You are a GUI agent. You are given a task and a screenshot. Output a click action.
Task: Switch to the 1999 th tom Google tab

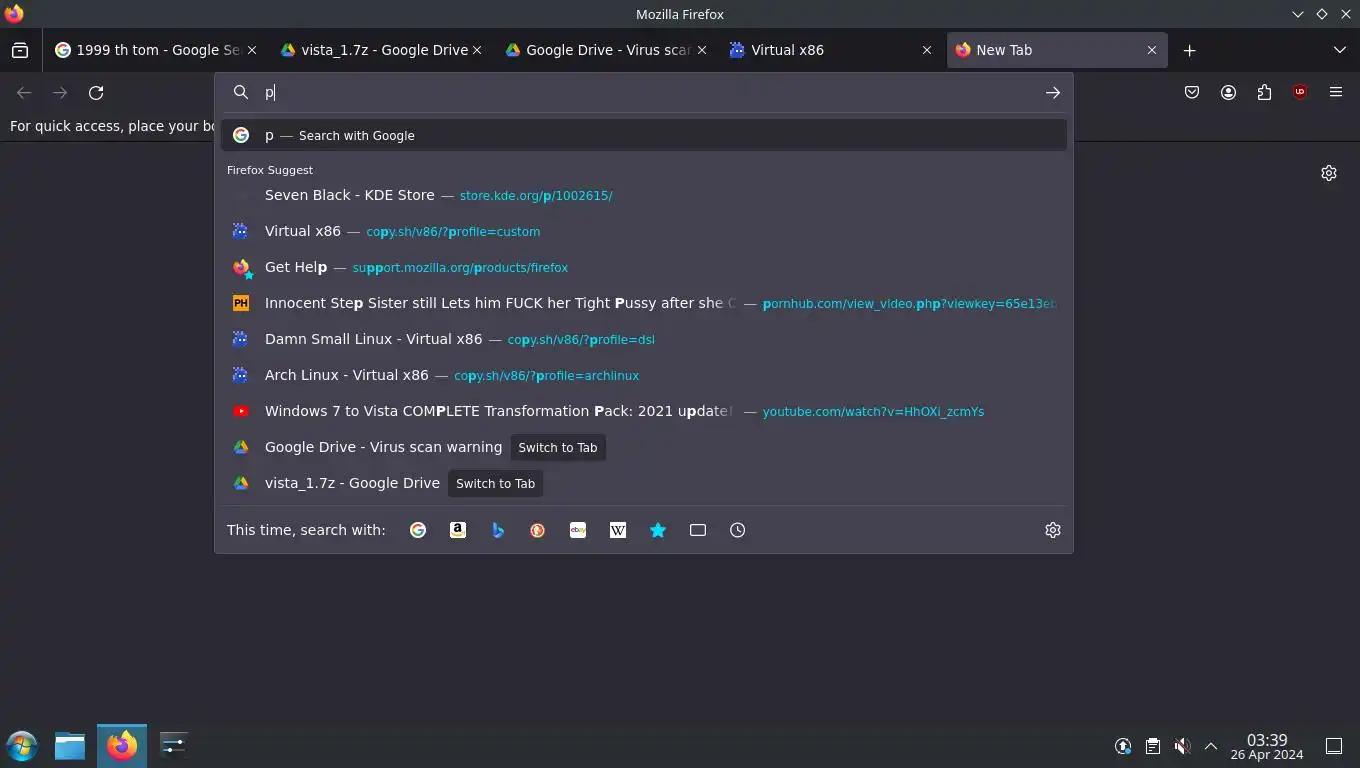click(156, 50)
